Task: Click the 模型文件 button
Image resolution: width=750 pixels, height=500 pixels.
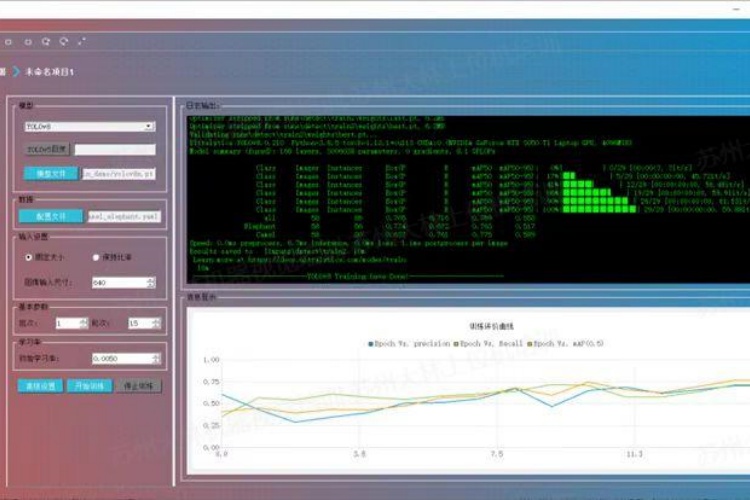Action: click(49, 173)
